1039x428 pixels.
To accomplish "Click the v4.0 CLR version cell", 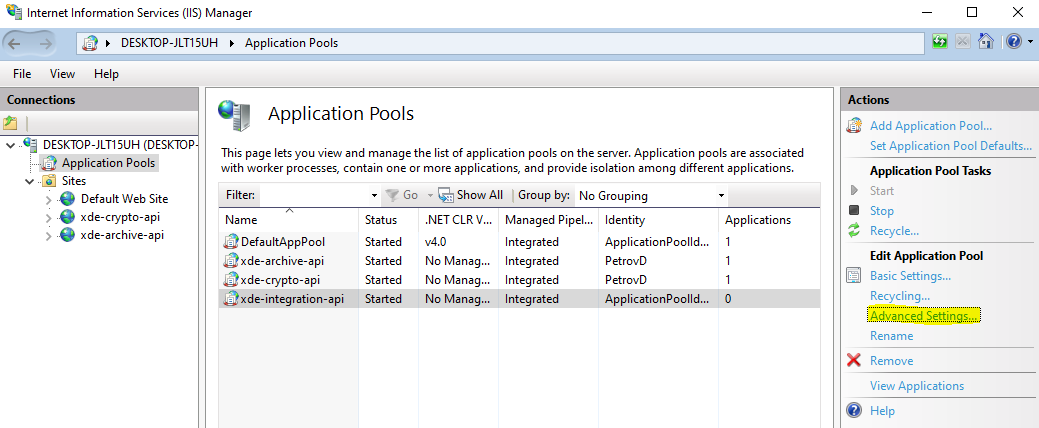I will click(435, 242).
